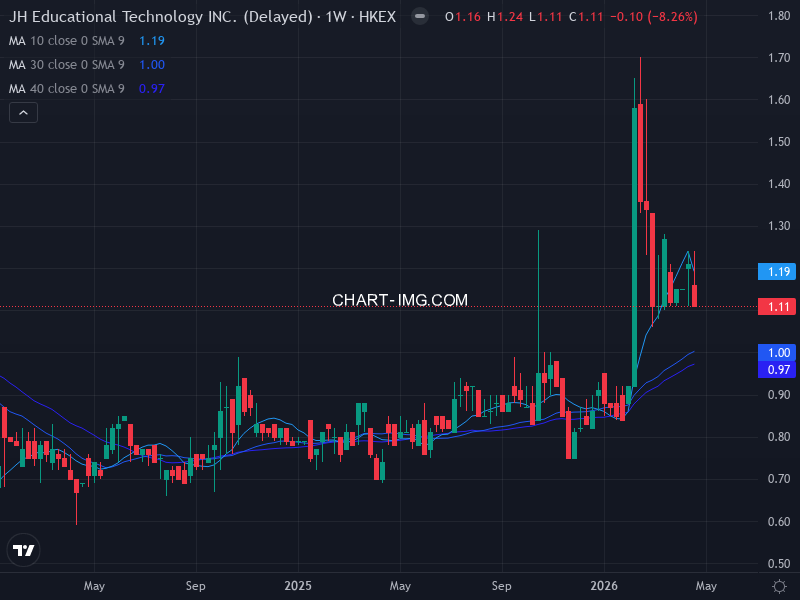Click the 1.30 price axis label
Screen dimensions: 800x600
click(x=779, y=226)
